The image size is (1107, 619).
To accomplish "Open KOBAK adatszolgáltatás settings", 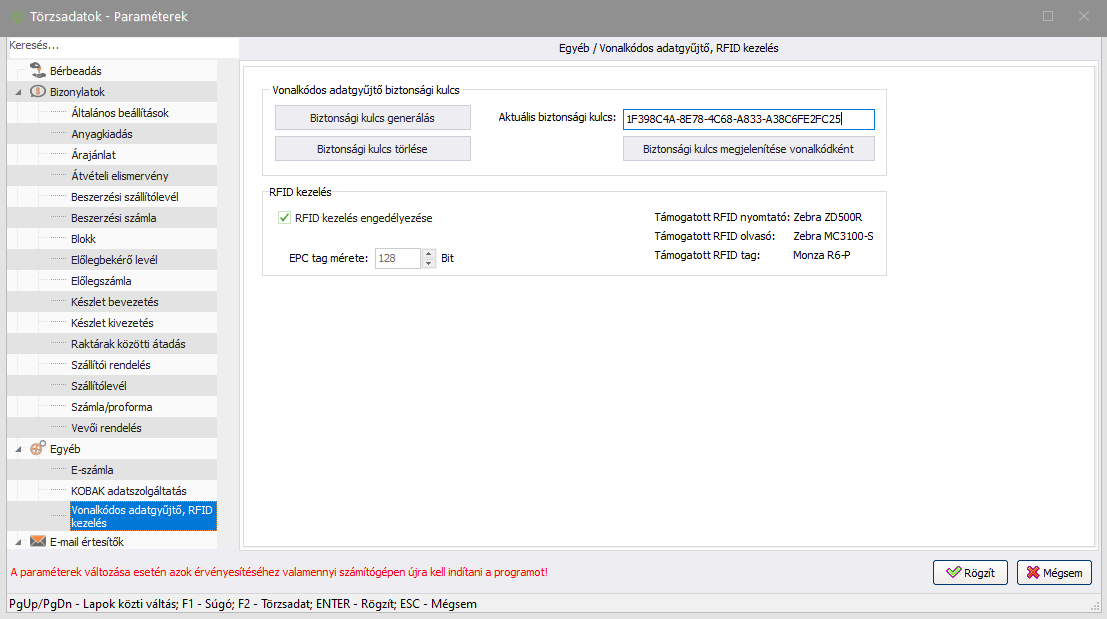I will pyautogui.click(x=129, y=491).
